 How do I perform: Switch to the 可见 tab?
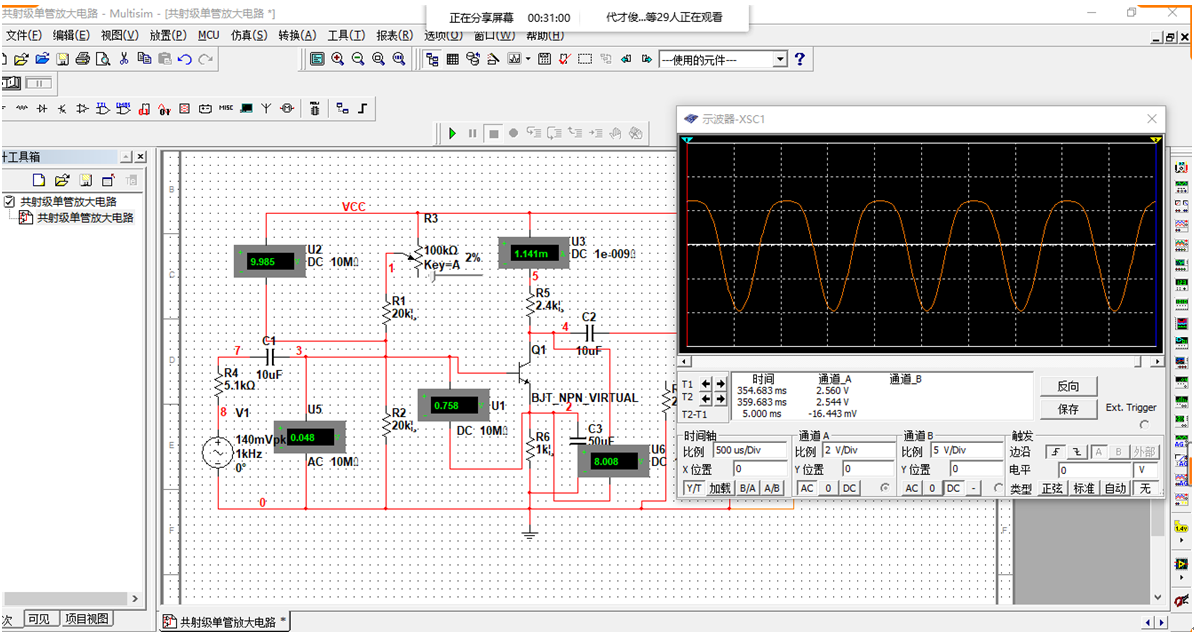pyautogui.click(x=38, y=619)
